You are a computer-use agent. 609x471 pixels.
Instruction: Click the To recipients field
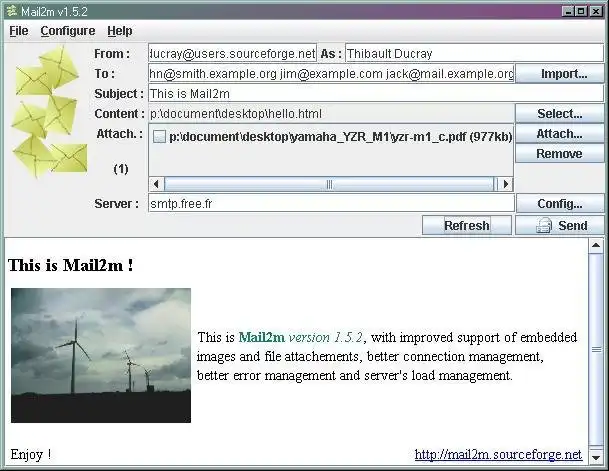coord(331,74)
